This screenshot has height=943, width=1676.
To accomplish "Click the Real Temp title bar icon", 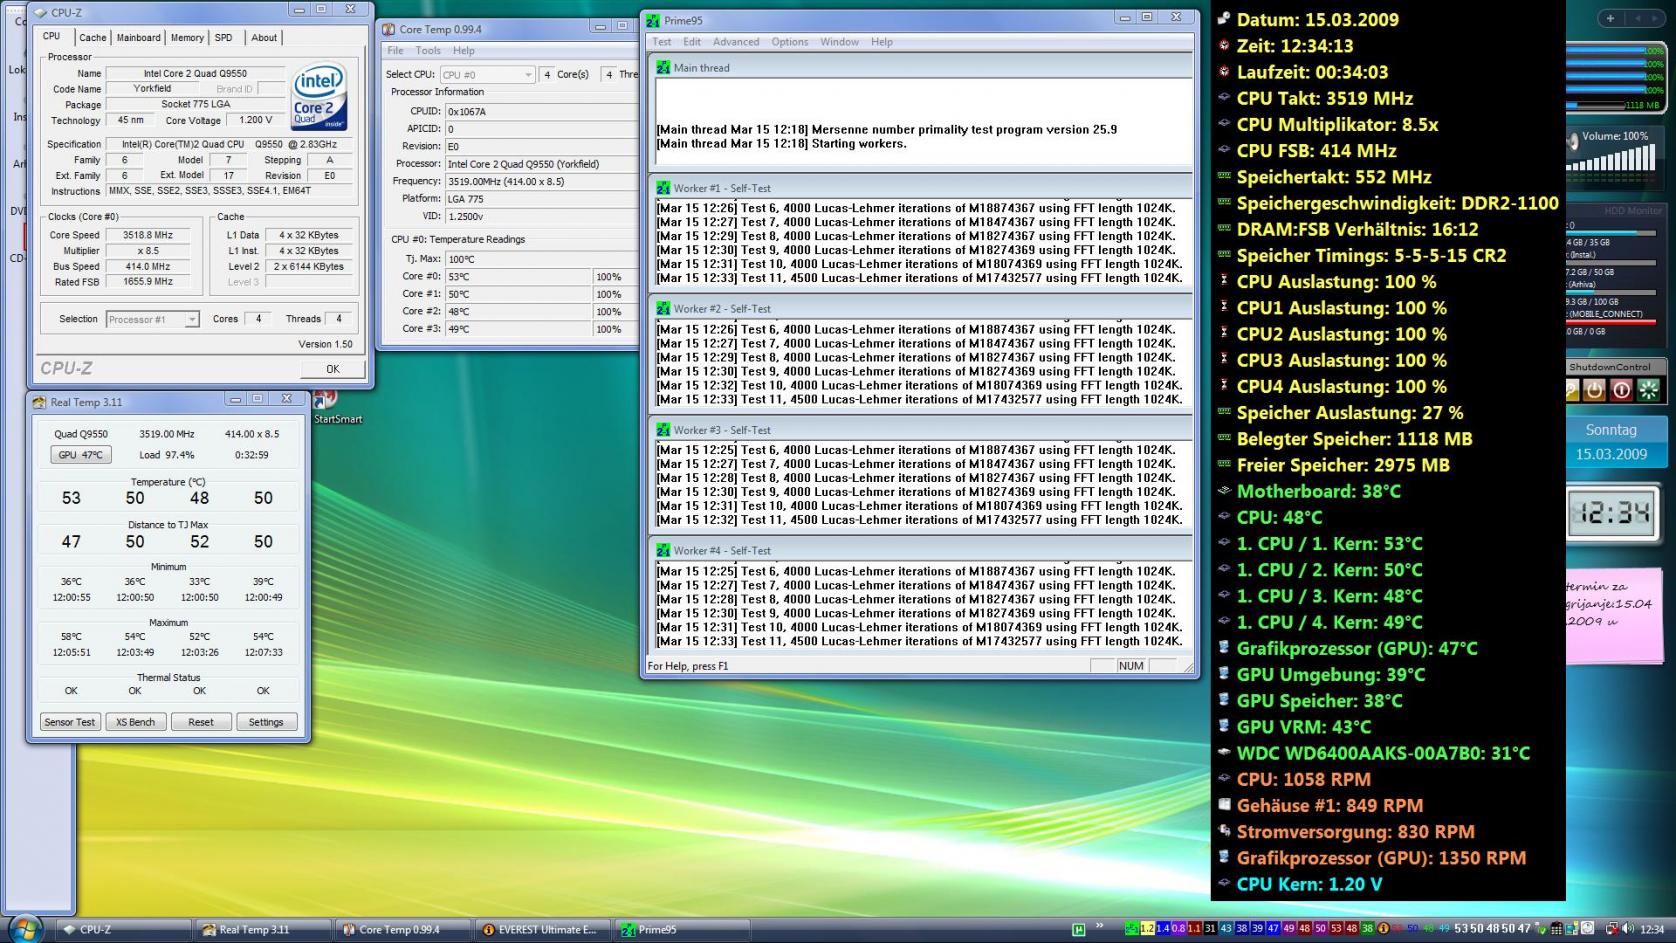I will [x=40, y=402].
